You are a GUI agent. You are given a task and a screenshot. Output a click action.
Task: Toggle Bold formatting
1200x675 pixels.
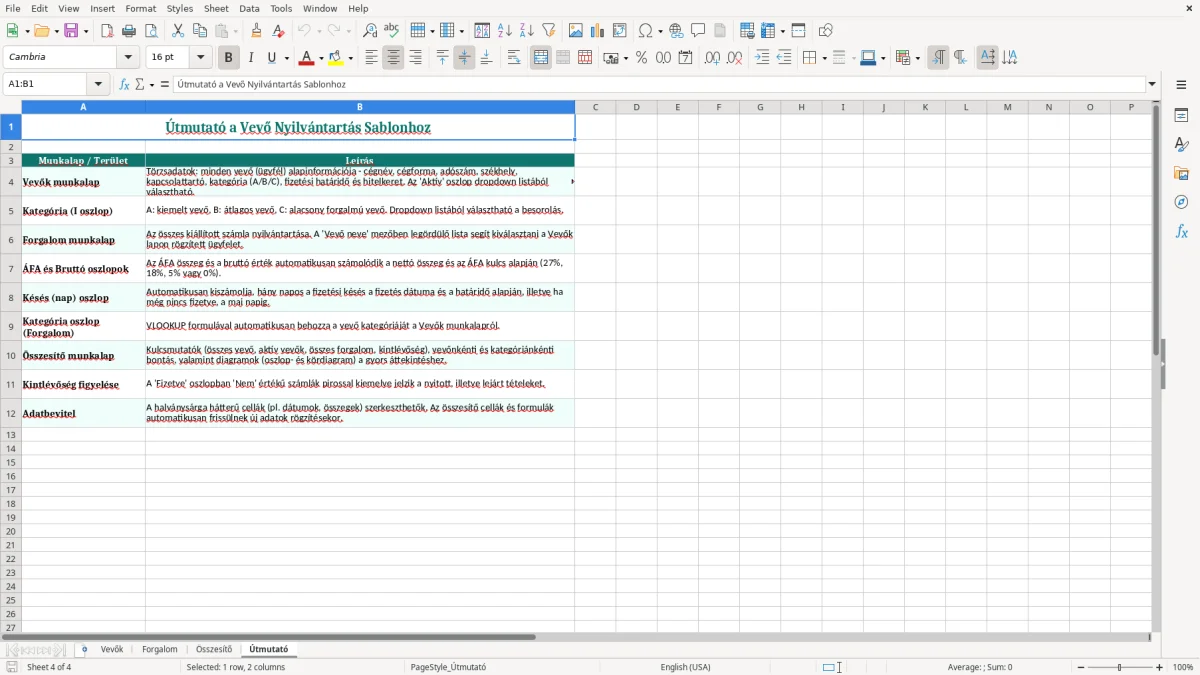pyautogui.click(x=228, y=58)
